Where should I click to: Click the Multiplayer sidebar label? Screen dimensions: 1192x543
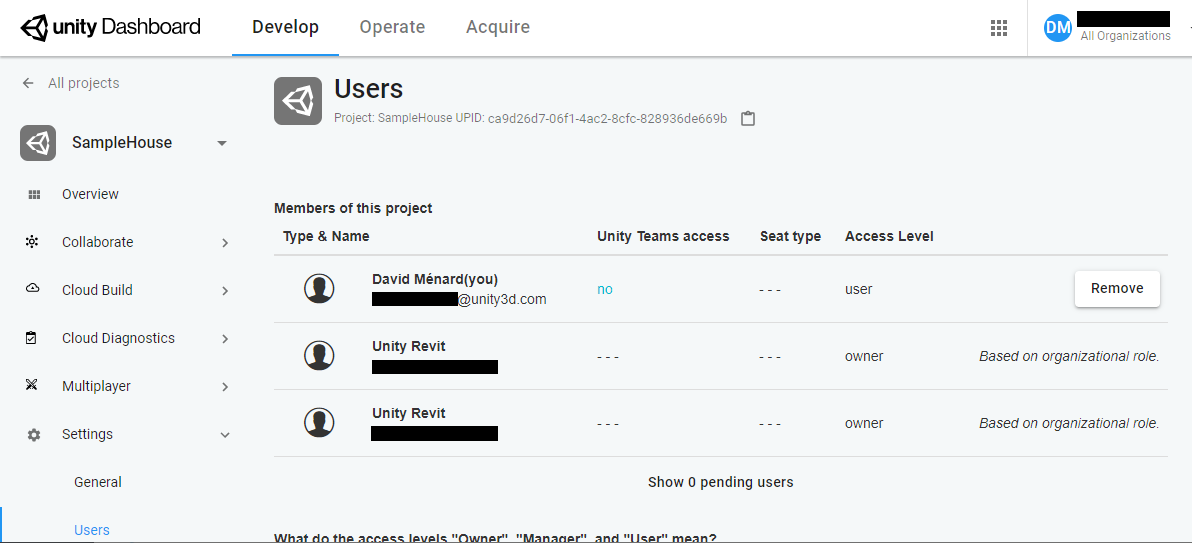tap(97, 386)
